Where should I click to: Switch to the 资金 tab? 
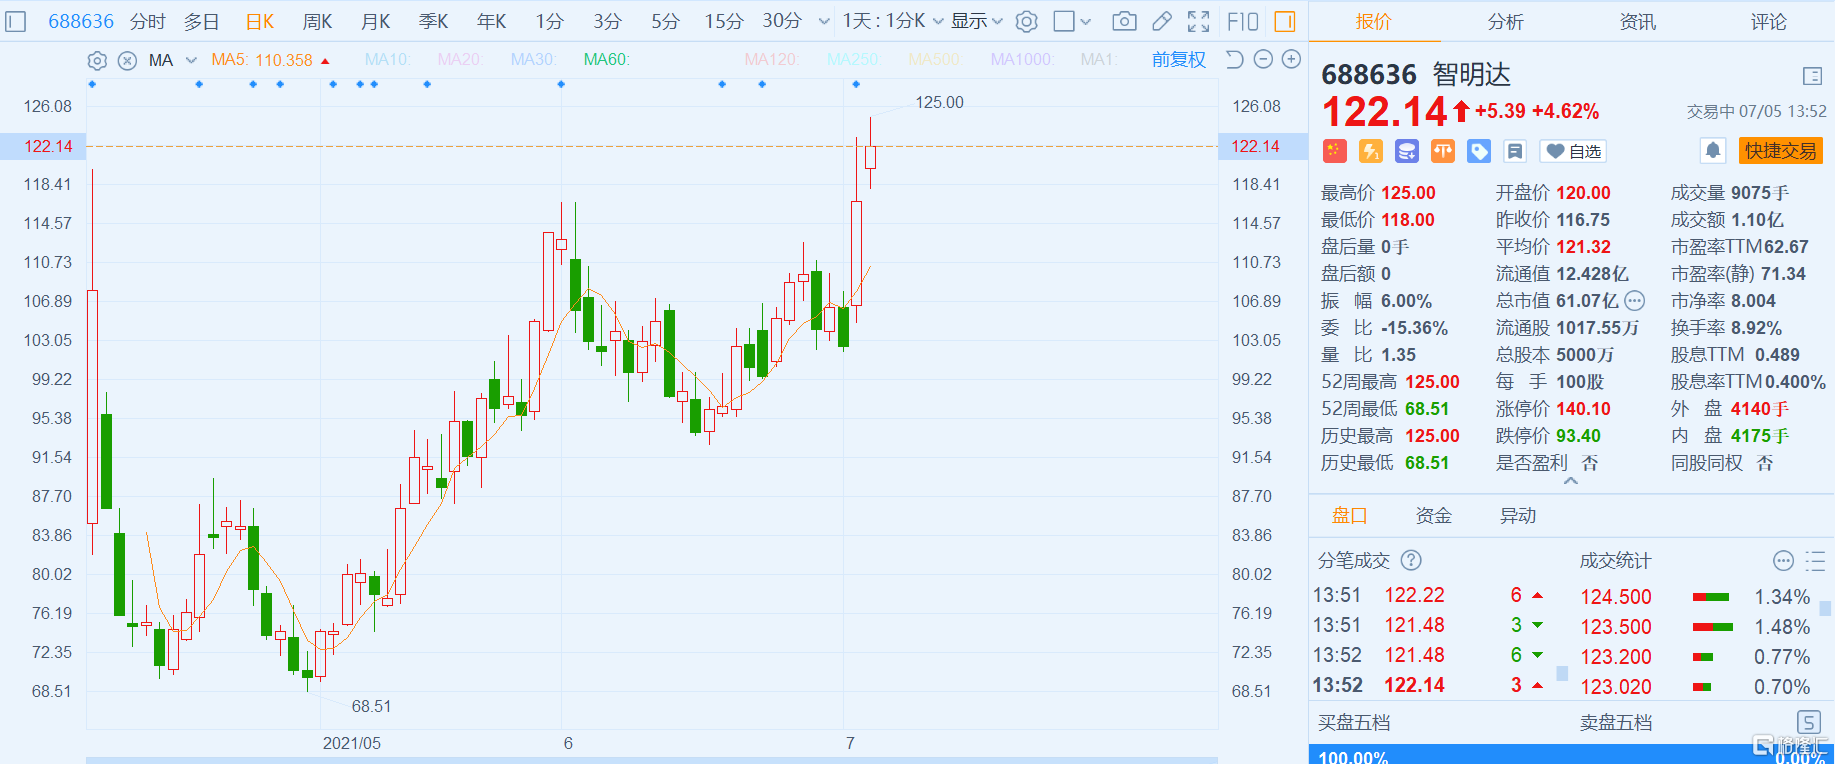point(1433,516)
